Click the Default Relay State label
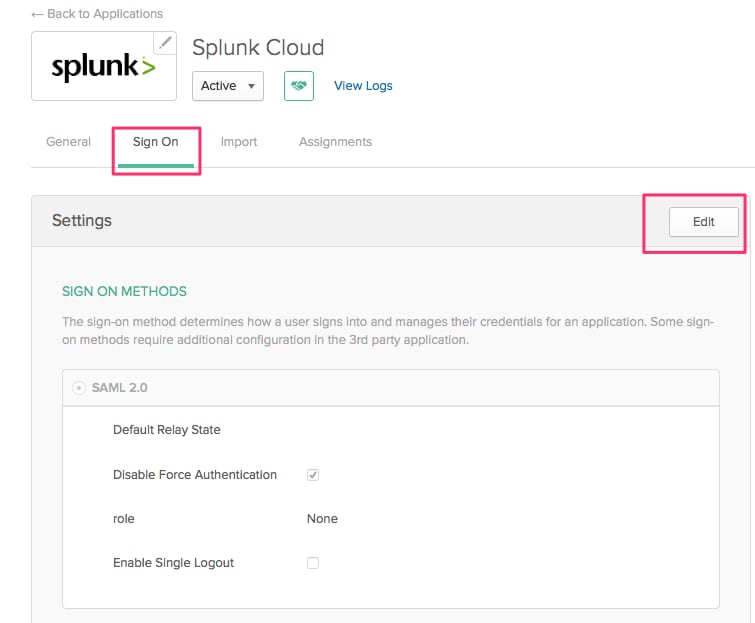 [x=167, y=429]
